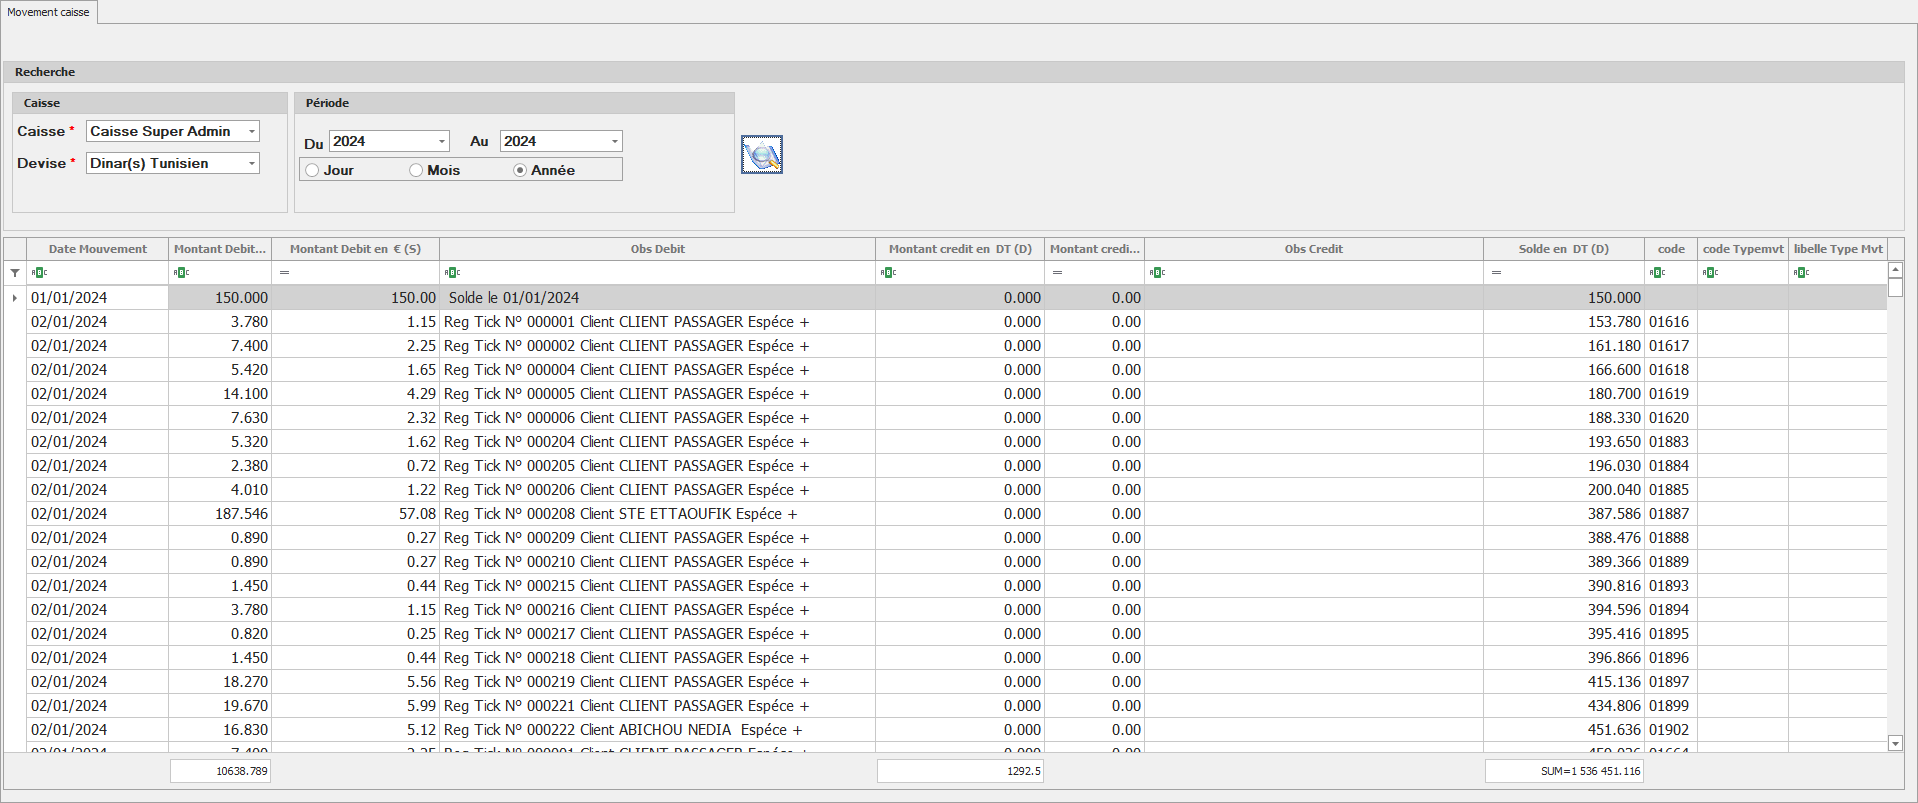Click the ABC filter icon under Obs Credit
The image size is (1918, 803).
(x=1158, y=273)
